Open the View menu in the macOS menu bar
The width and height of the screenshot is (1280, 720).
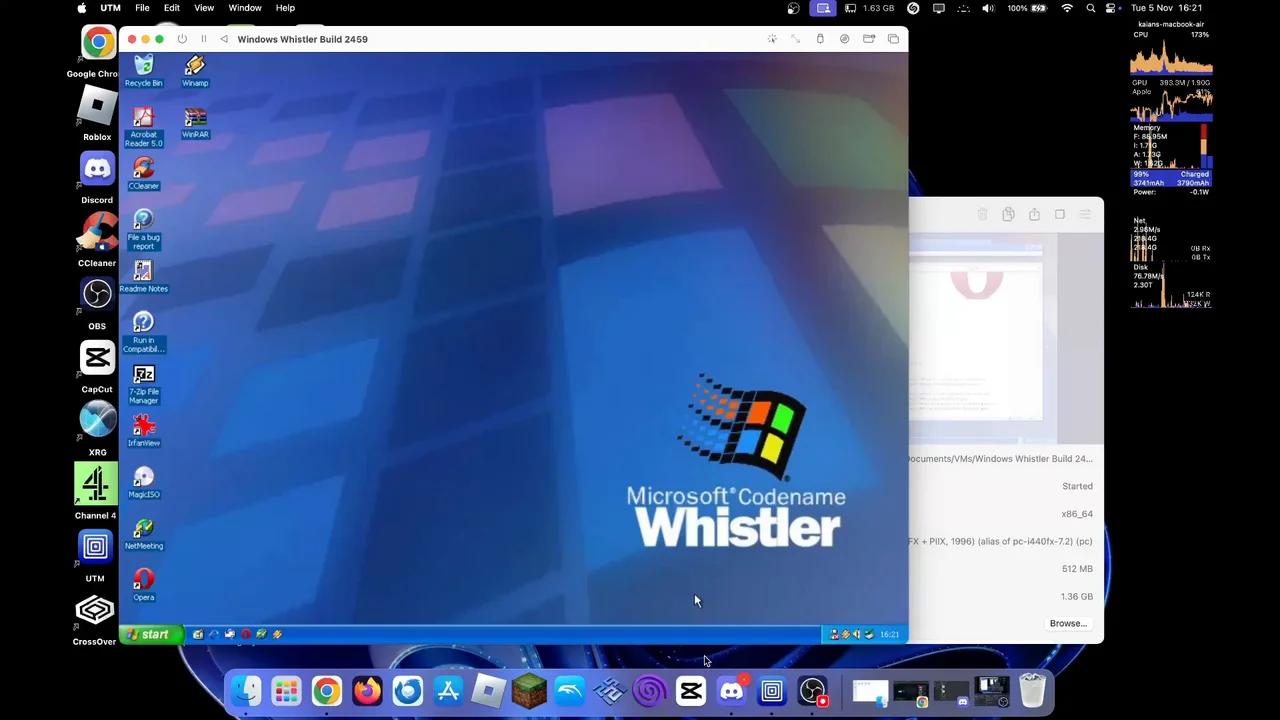(204, 8)
